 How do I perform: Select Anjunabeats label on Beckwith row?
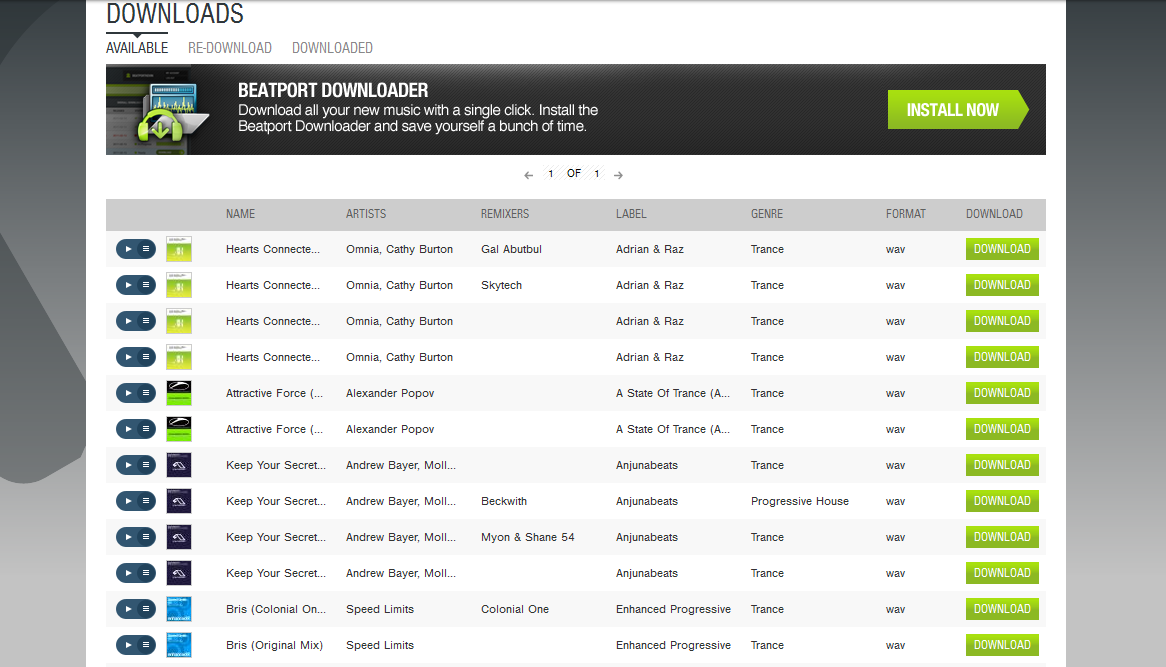(x=647, y=501)
